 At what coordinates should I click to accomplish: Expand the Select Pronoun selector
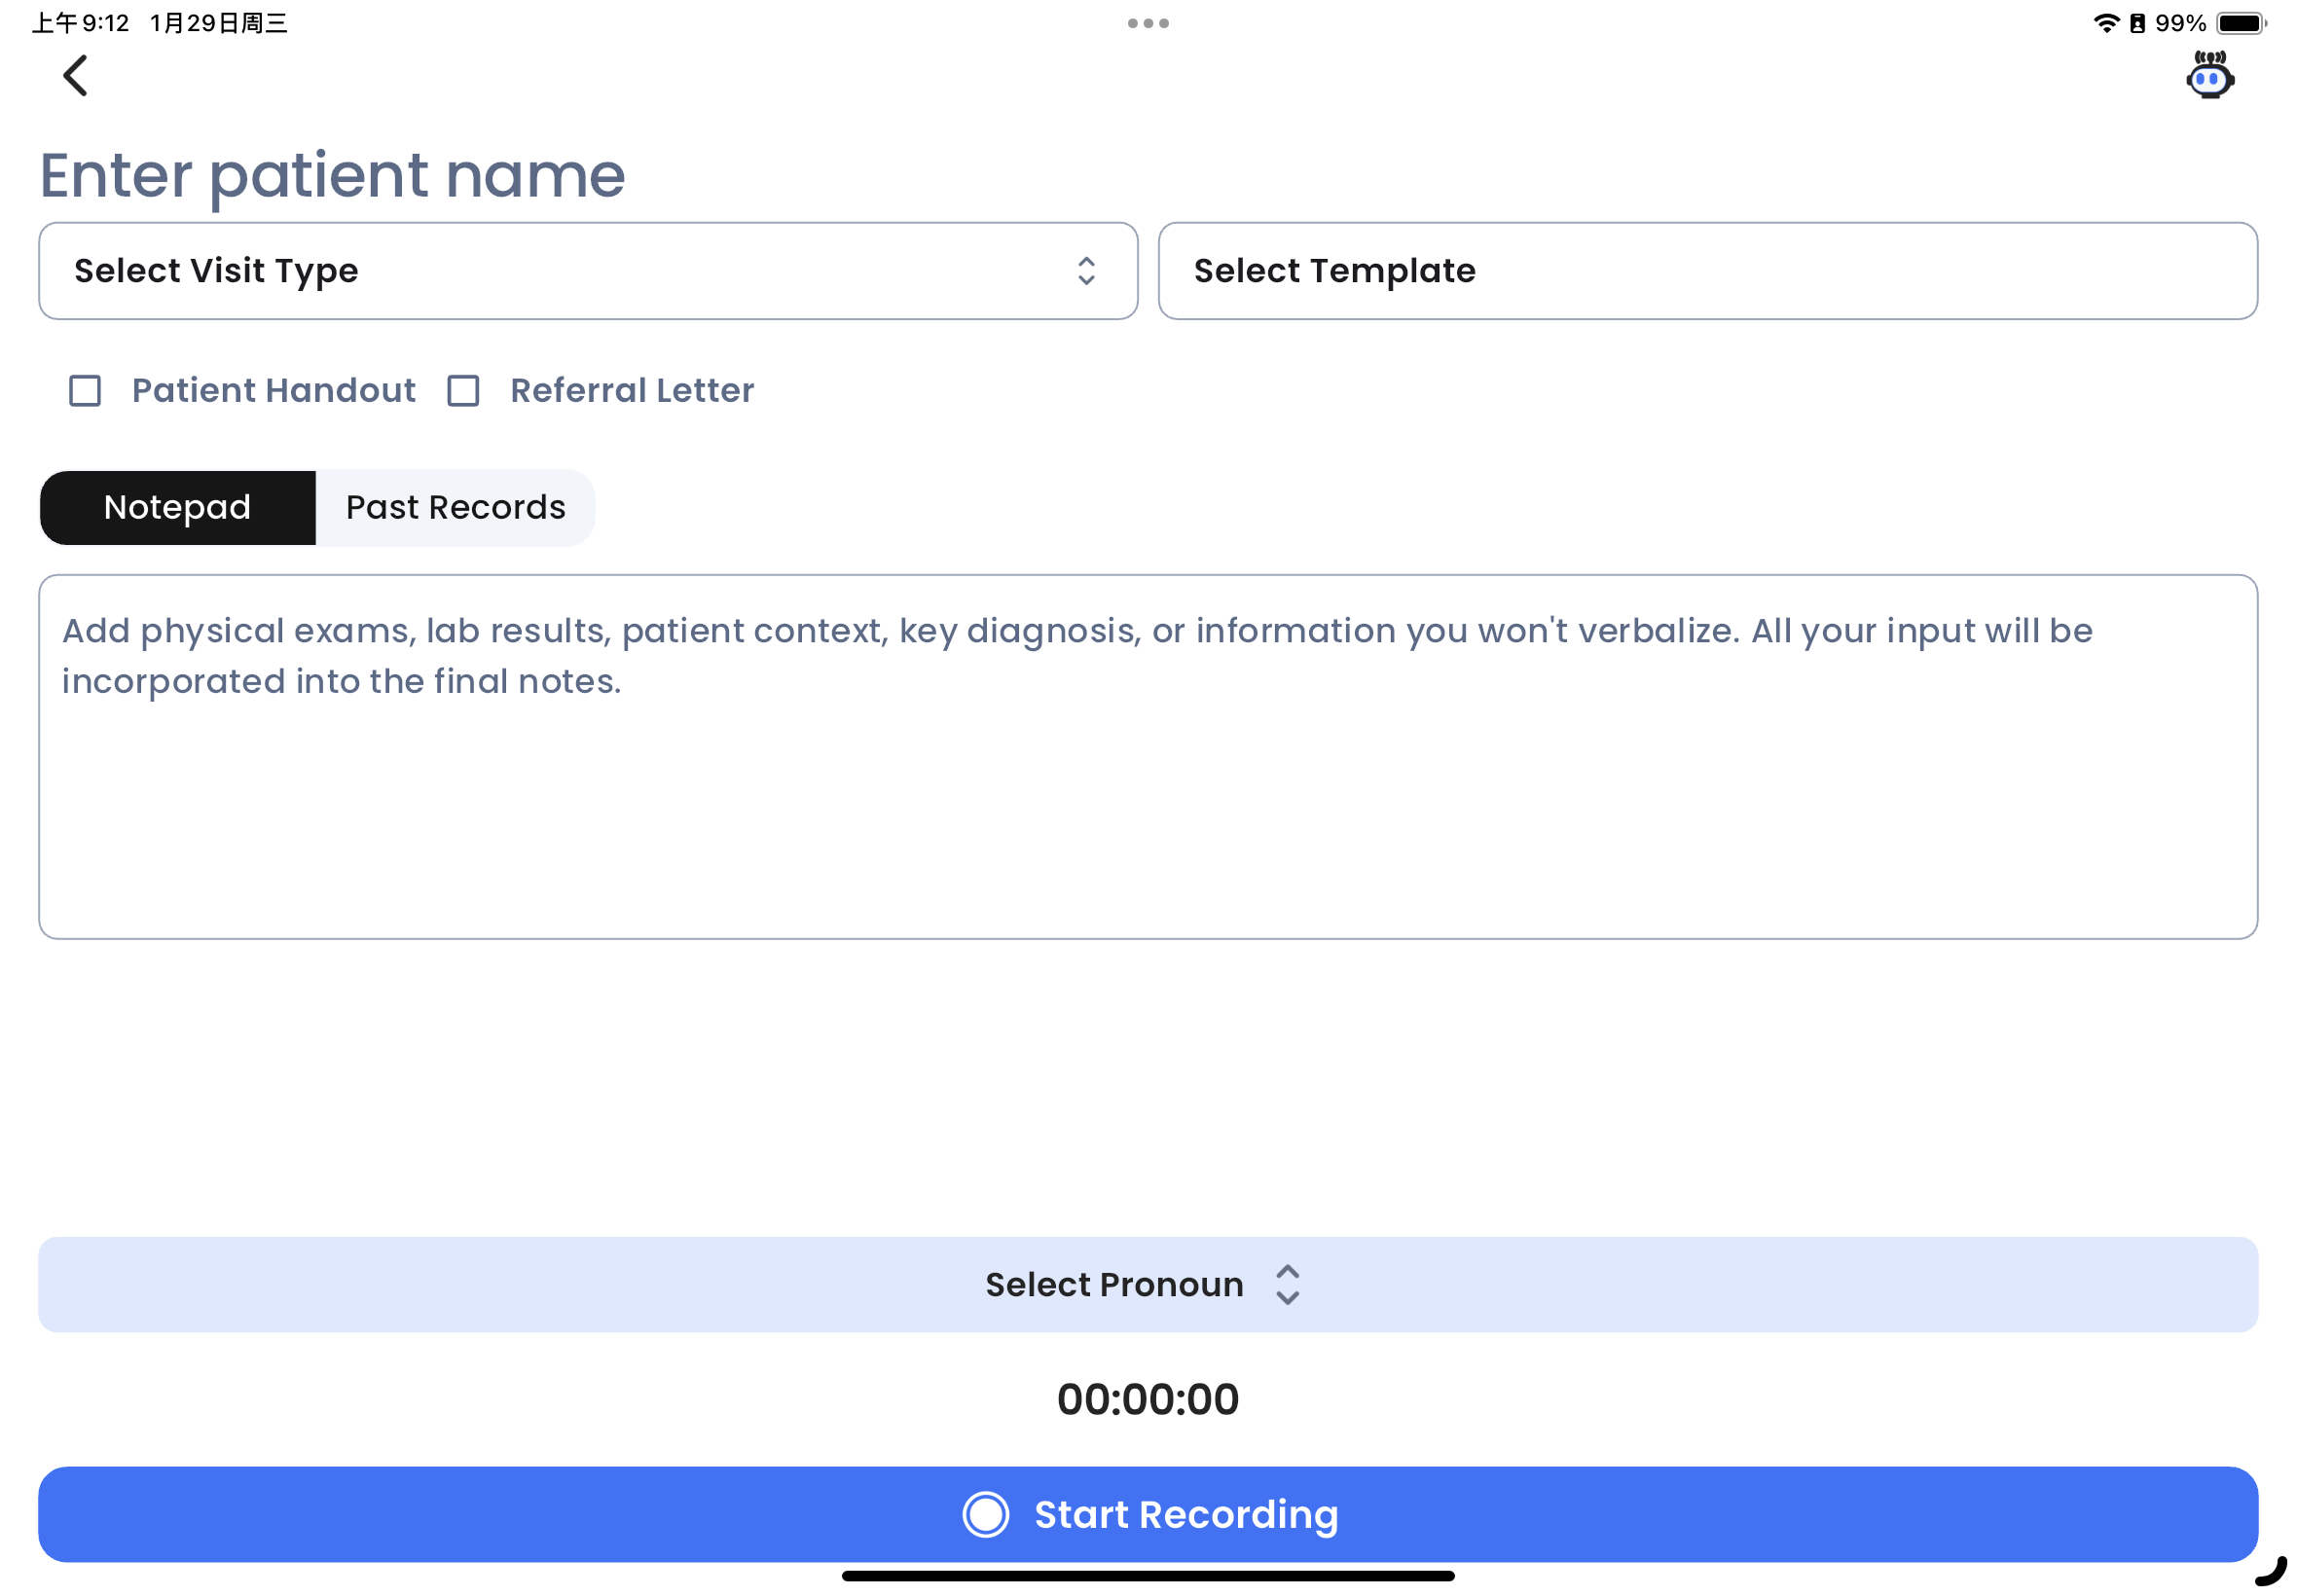click(x=1148, y=1284)
